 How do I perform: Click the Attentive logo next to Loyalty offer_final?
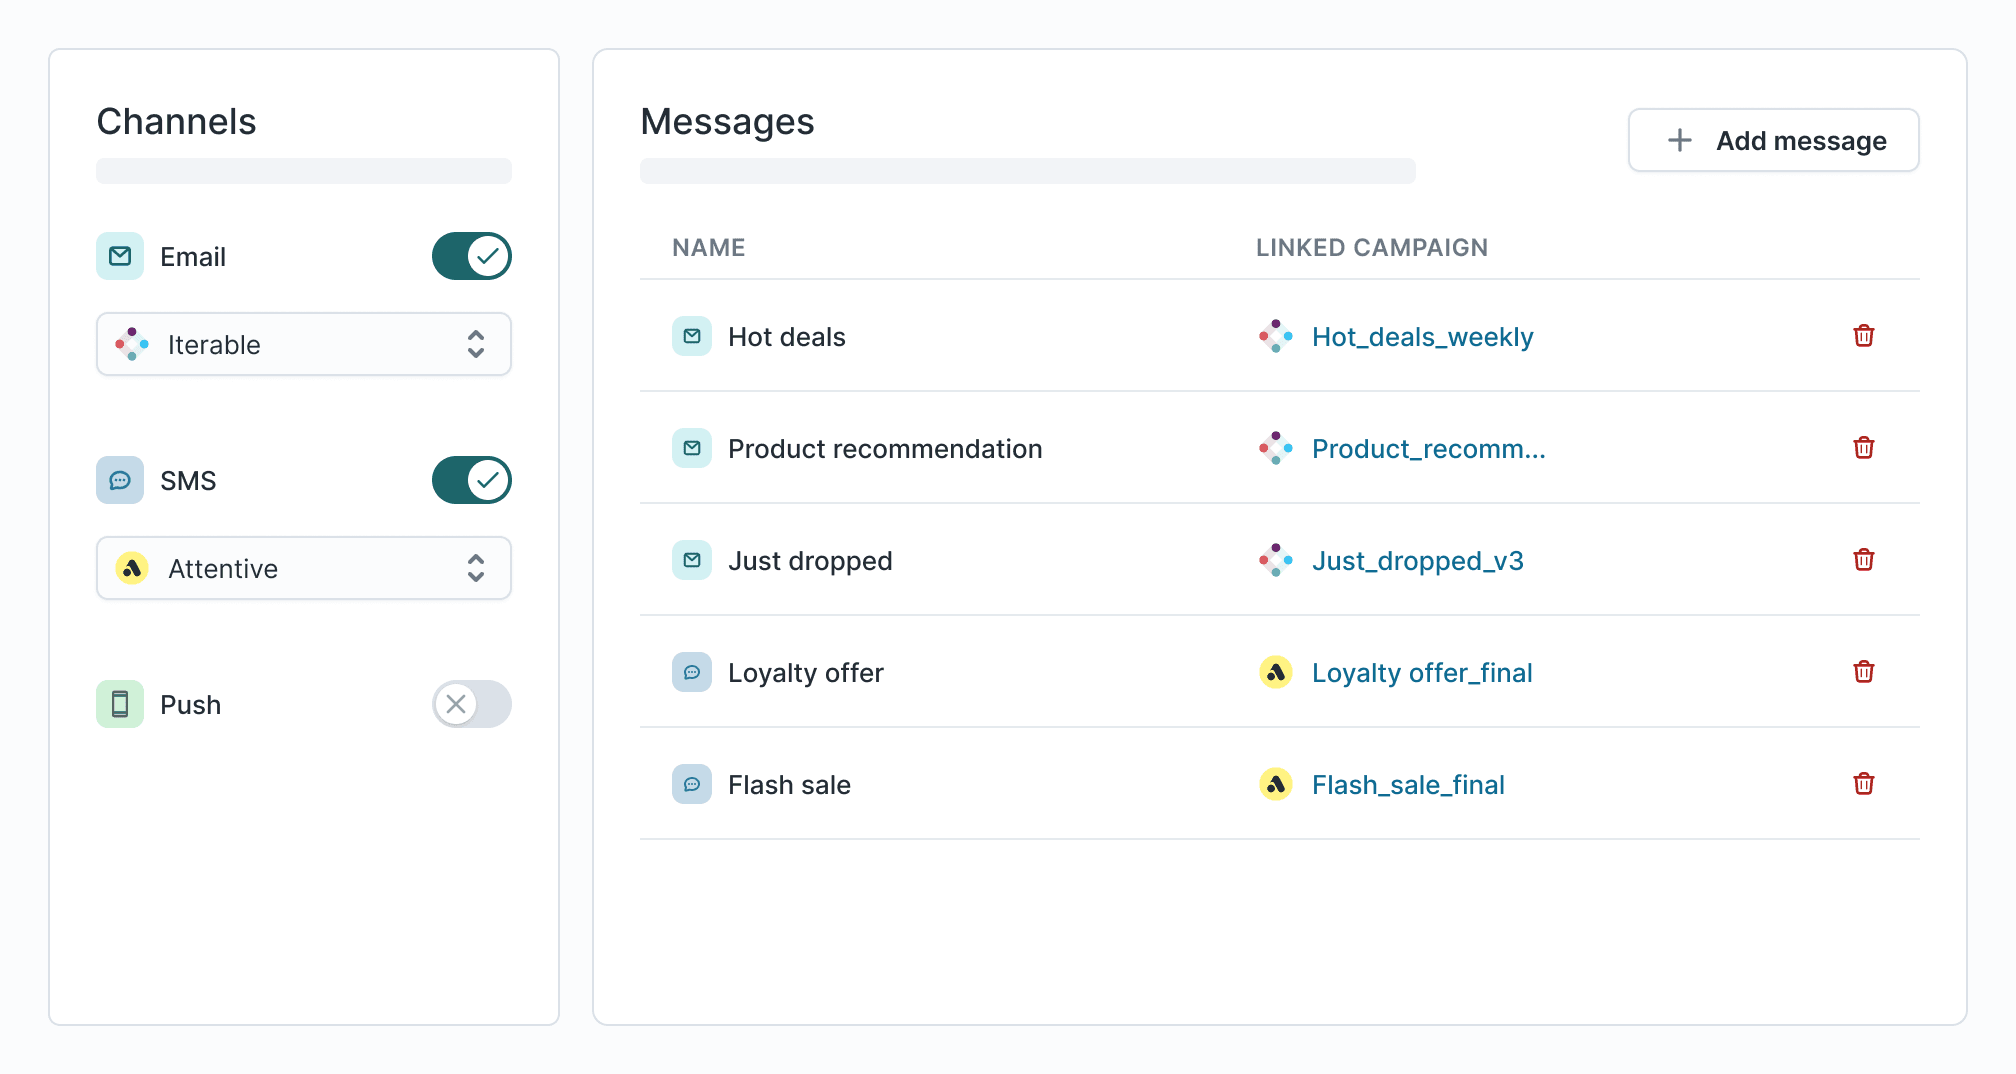[x=1274, y=672]
